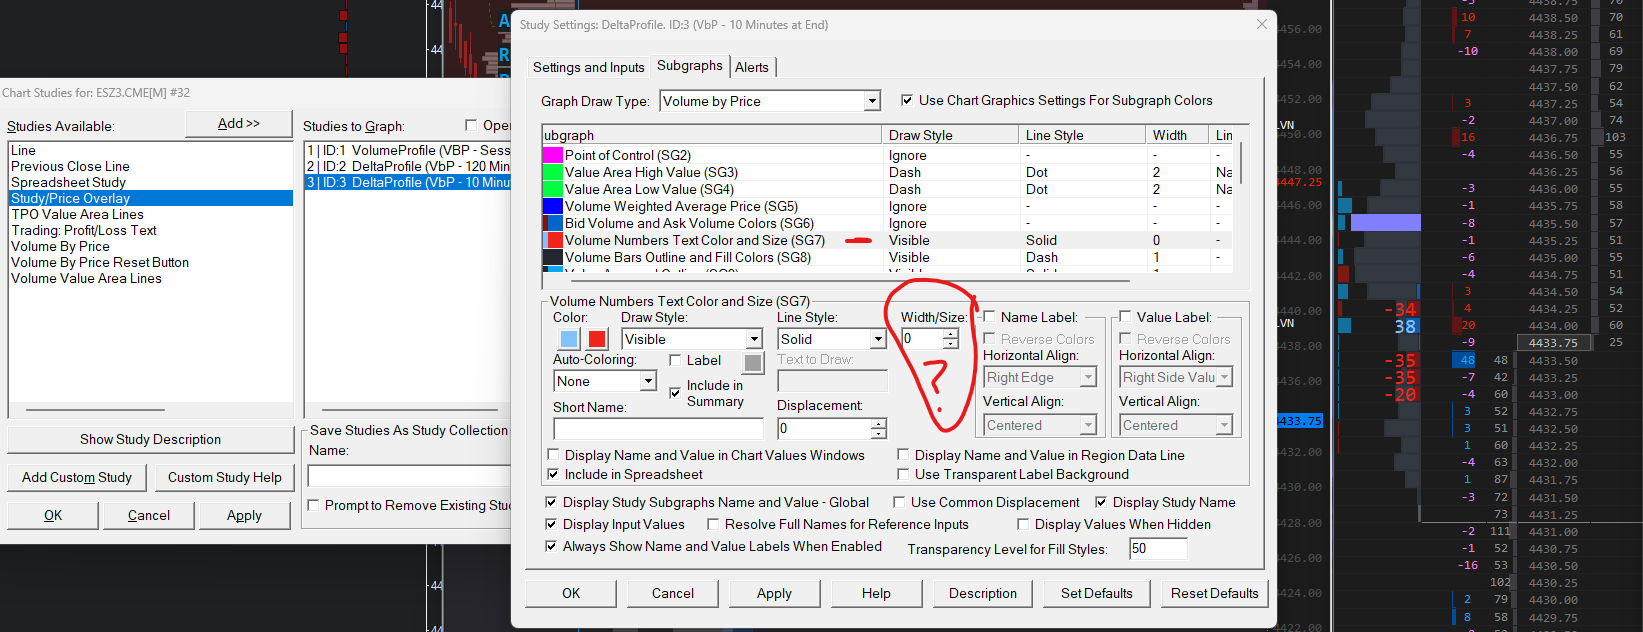
Task: Enable Display Values When Hidden
Action: (1023, 524)
